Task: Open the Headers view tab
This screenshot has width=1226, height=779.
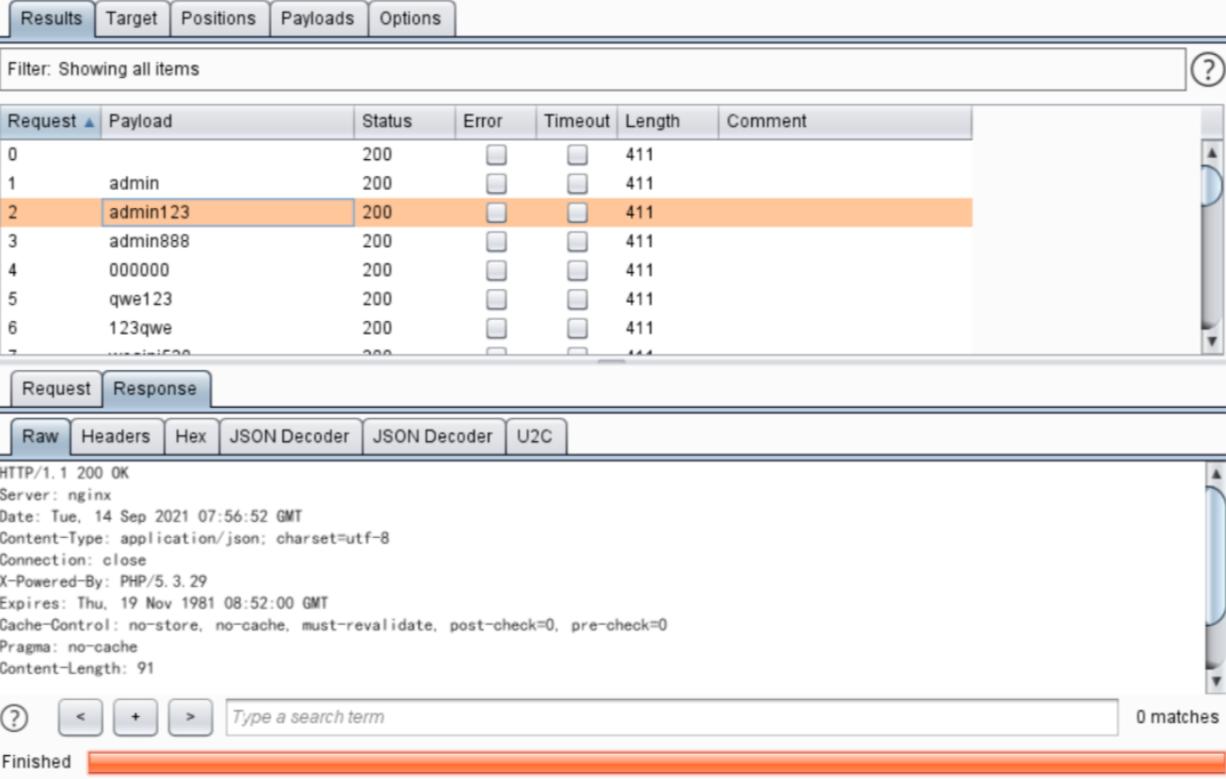Action: [x=116, y=436]
